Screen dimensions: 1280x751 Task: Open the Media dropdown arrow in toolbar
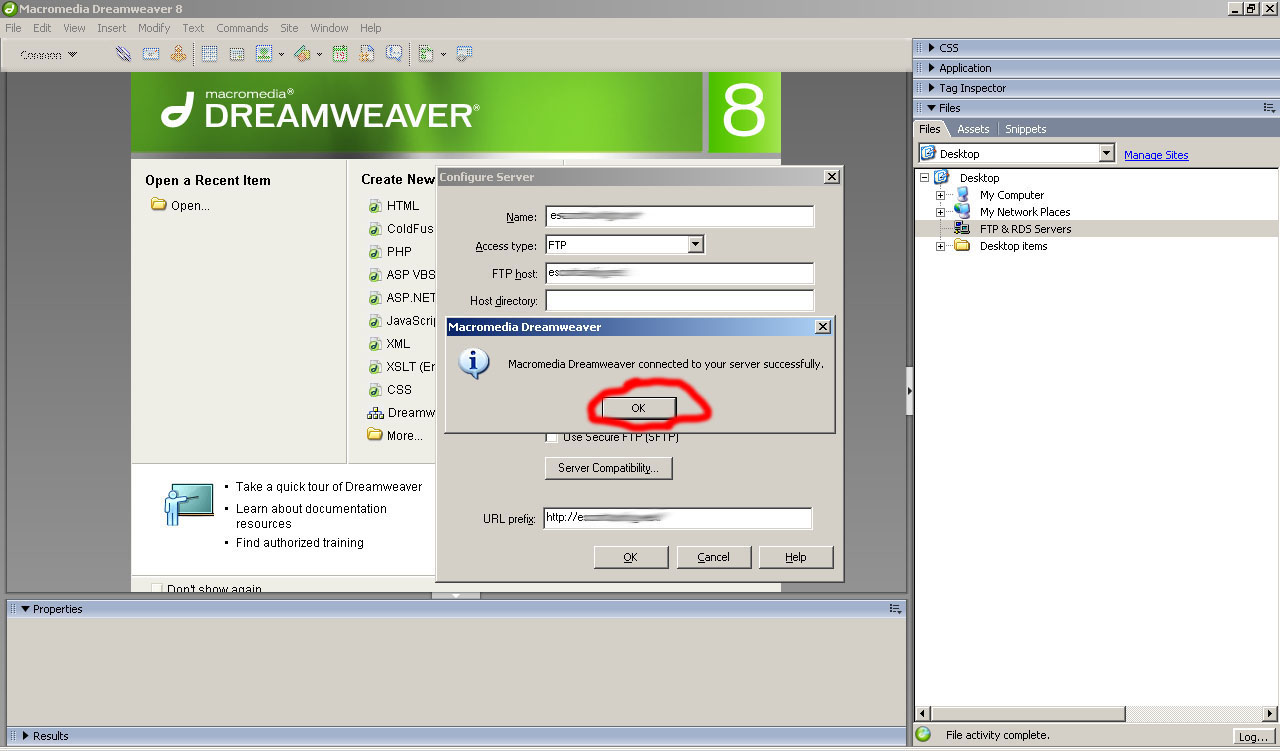coord(319,55)
